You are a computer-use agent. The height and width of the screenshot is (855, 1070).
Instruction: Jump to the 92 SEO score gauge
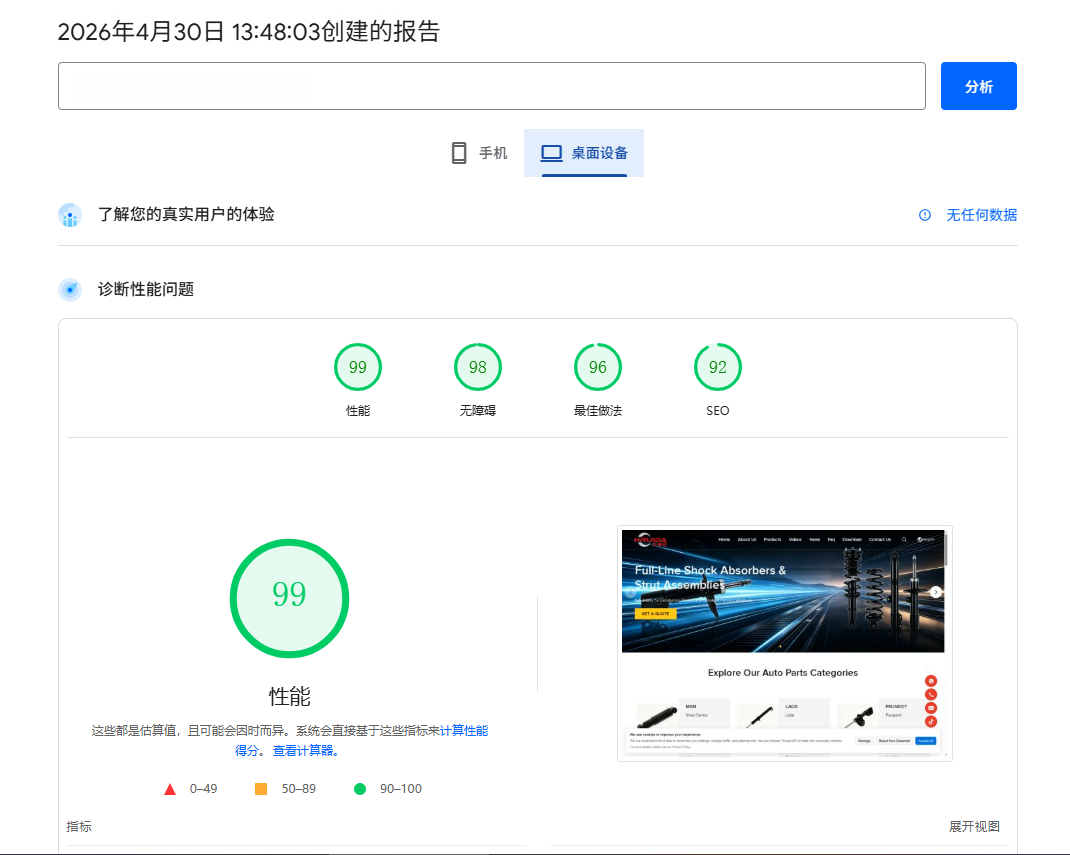pyautogui.click(x=718, y=367)
